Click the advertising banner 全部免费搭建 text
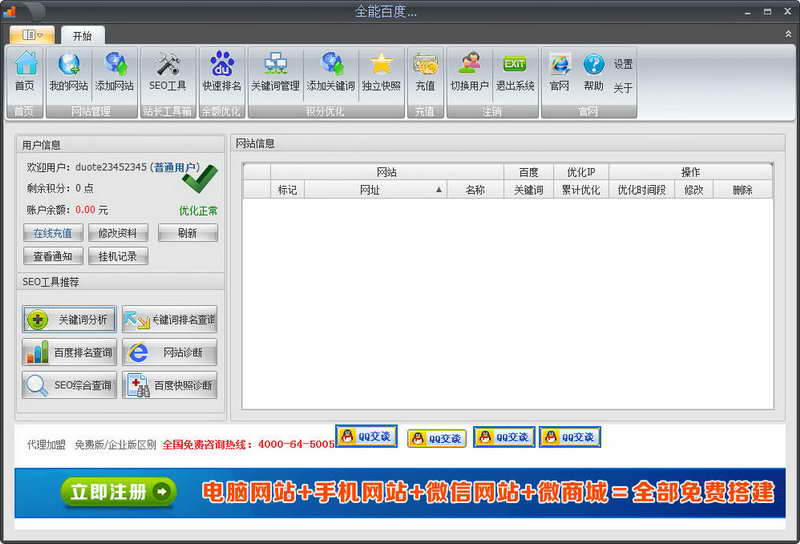Viewport: 800px width, 544px height. 703,492
